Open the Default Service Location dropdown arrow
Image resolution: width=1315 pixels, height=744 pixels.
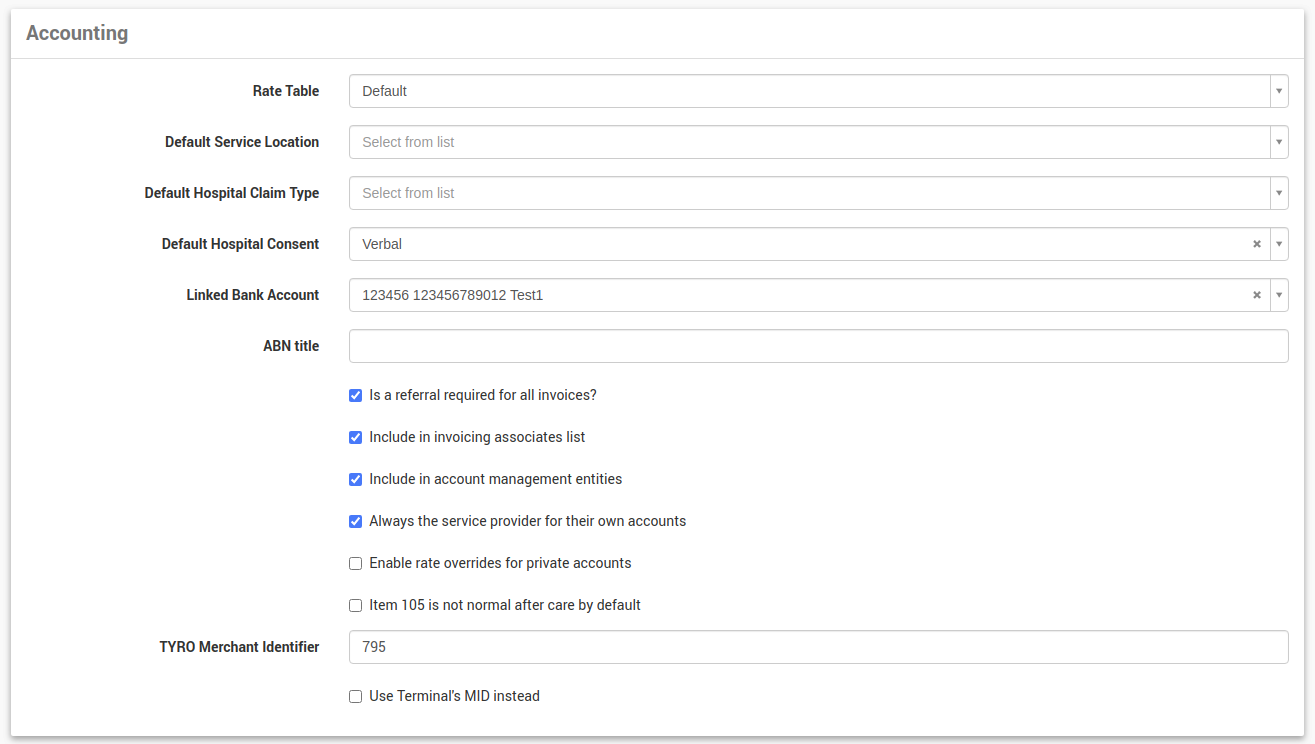(x=1279, y=142)
